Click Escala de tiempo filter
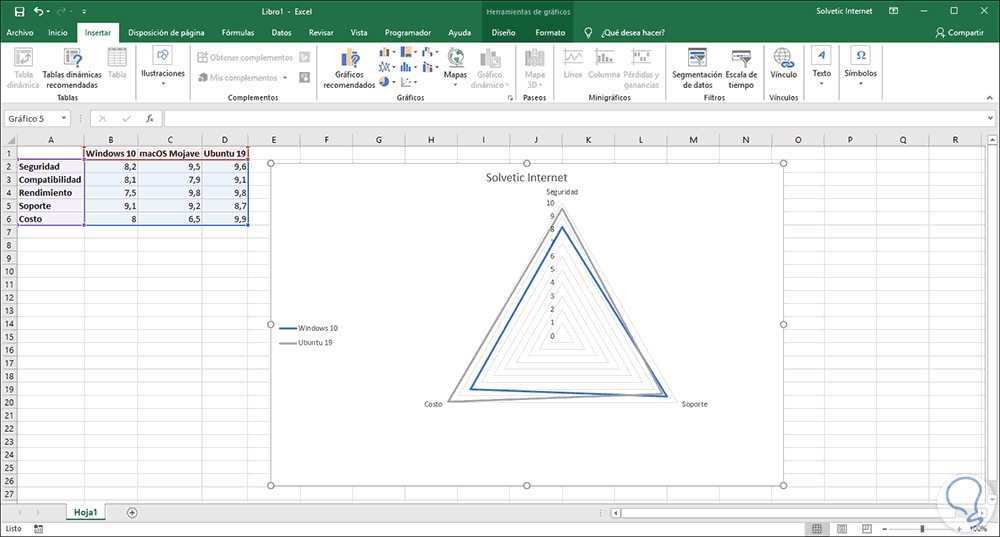The width and height of the screenshot is (1000, 537). point(741,69)
